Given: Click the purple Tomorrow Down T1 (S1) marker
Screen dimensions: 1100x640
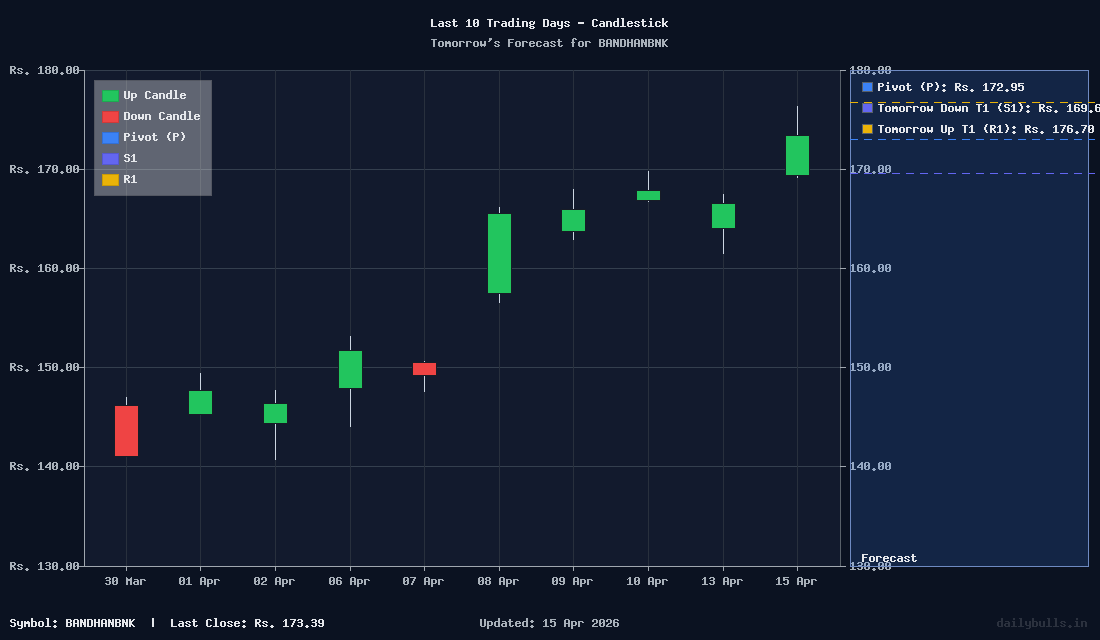Looking at the screenshot, I should [865, 108].
